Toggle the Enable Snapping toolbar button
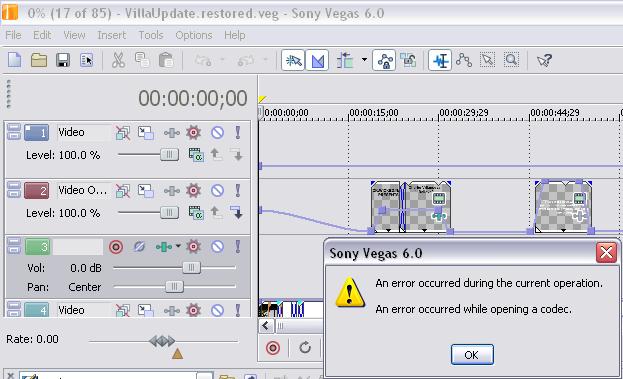The image size is (623, 379). pos(293,60)
